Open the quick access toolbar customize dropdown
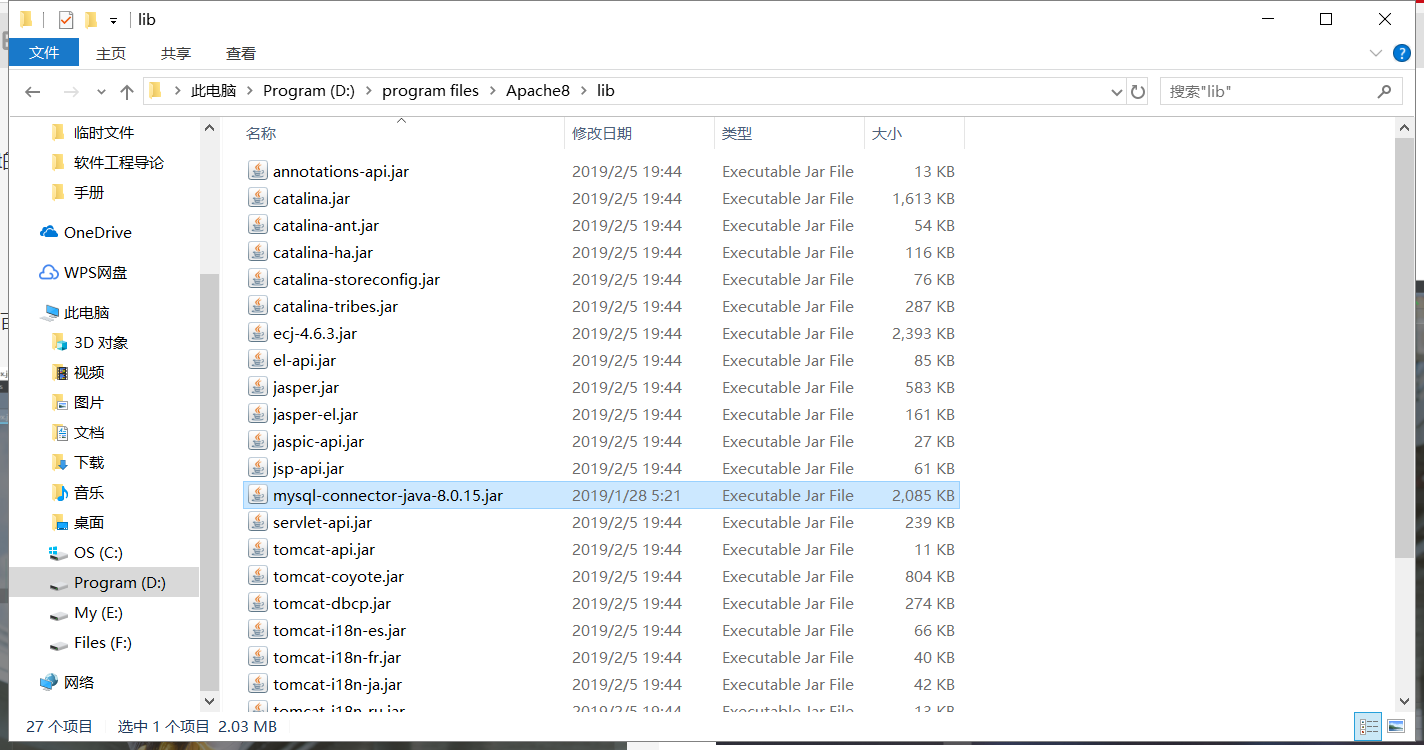 pos(113,20)
